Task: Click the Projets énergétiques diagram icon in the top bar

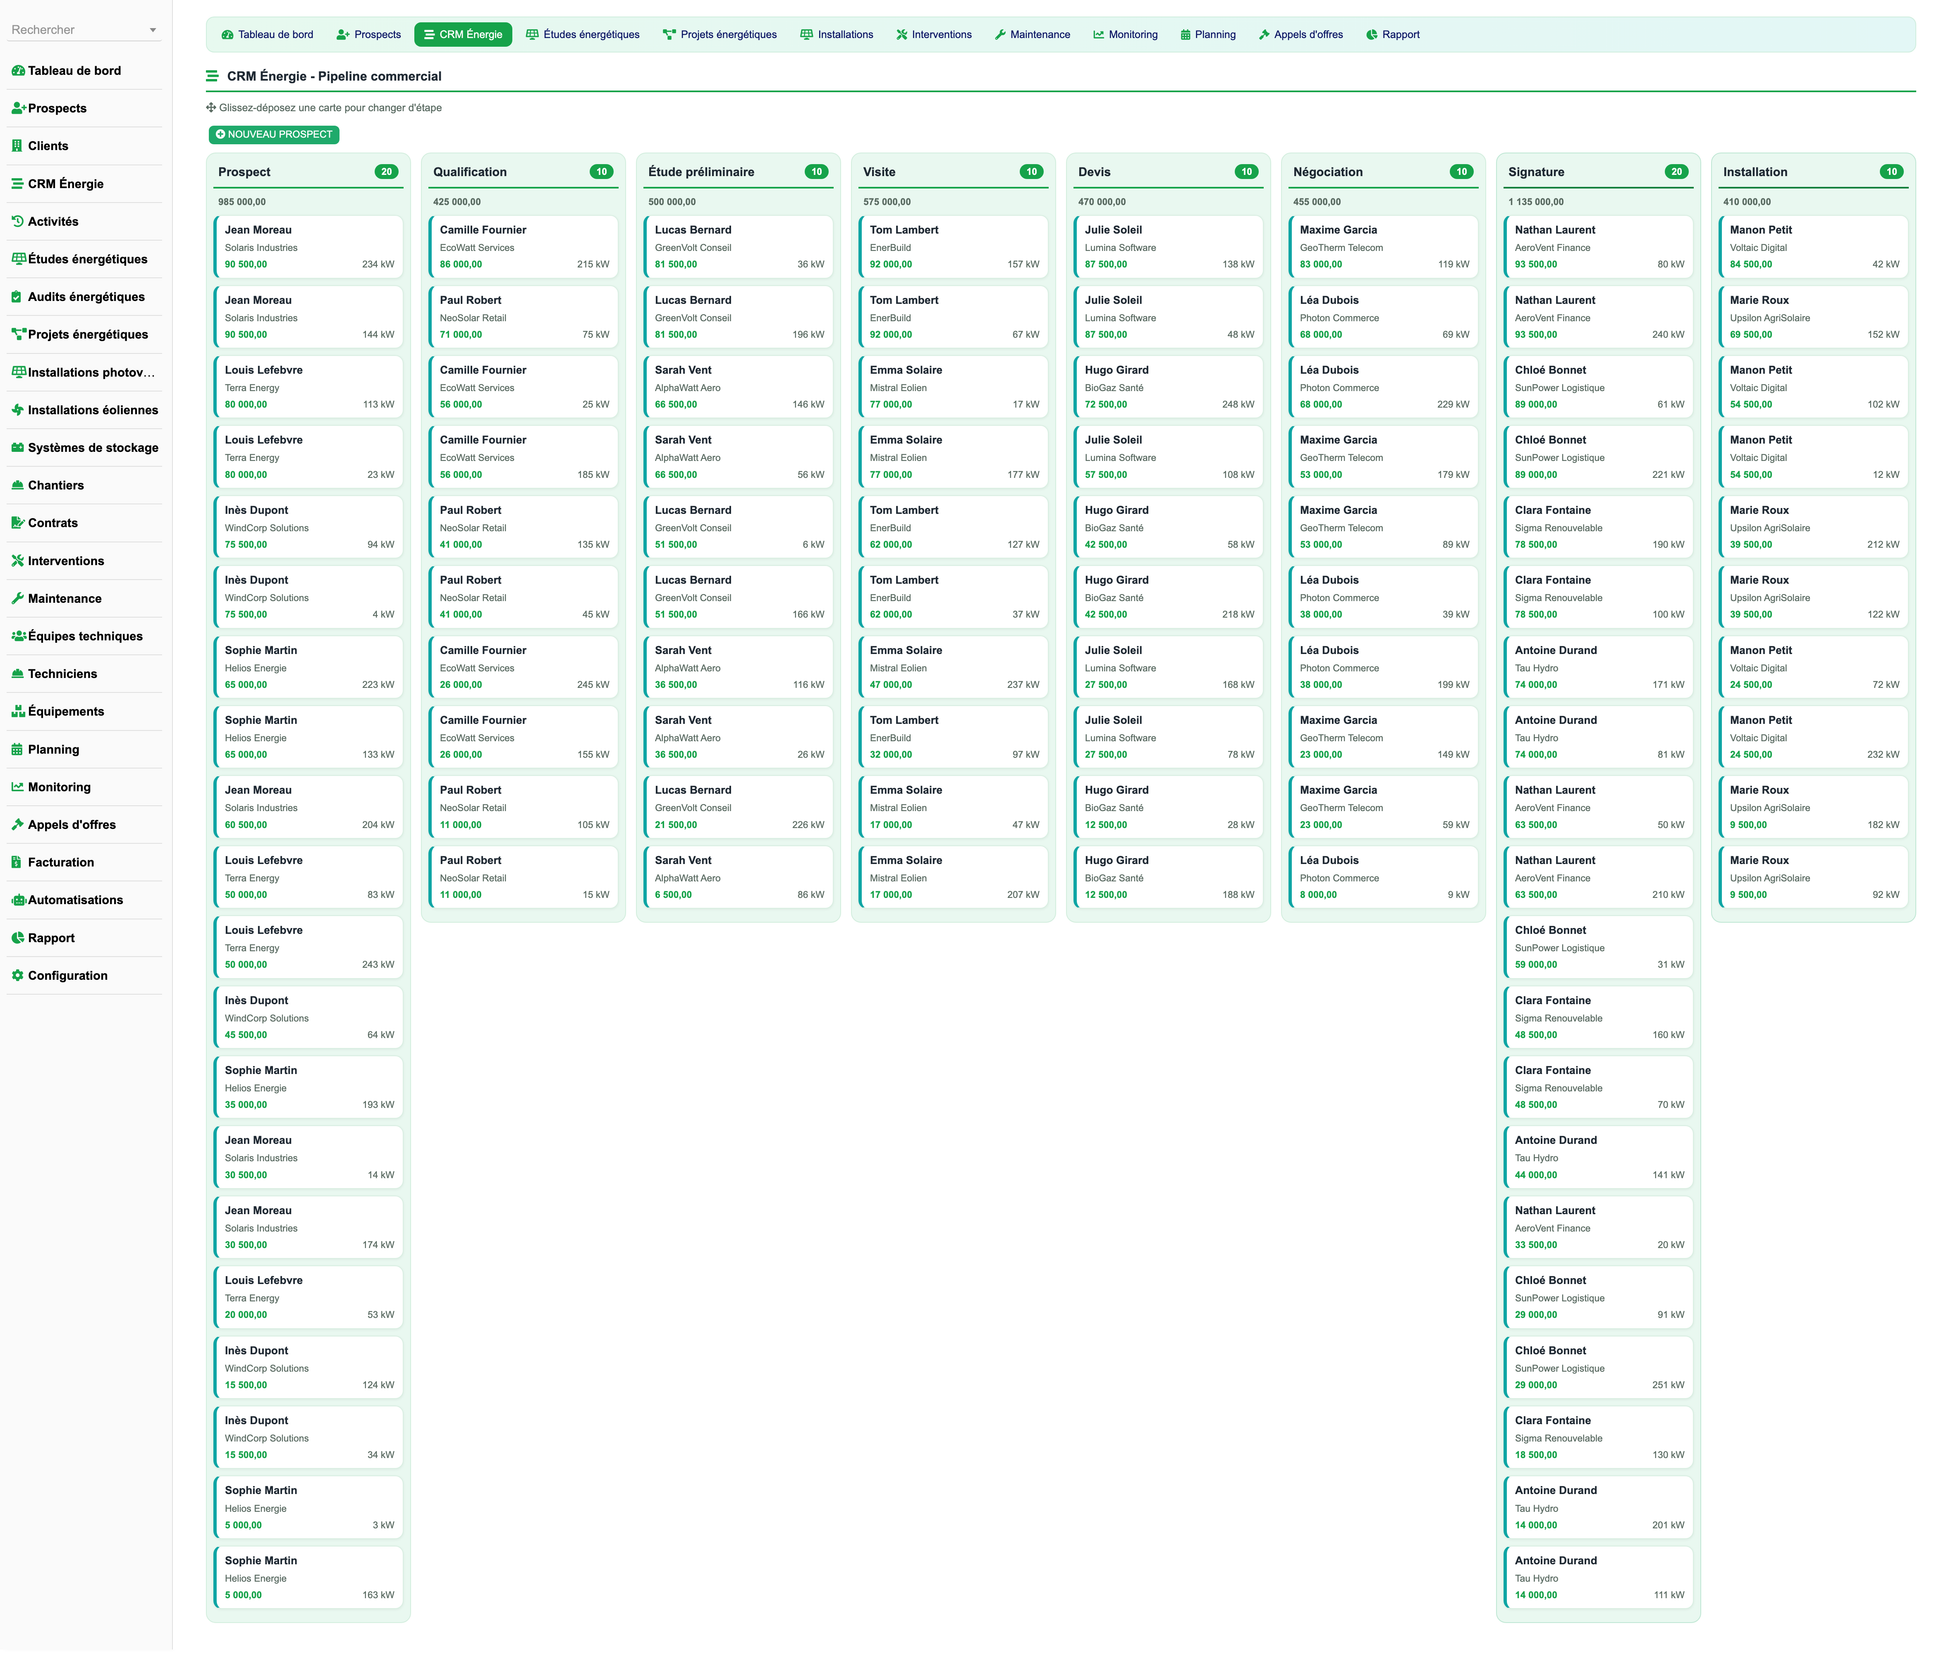Action: 670,35
